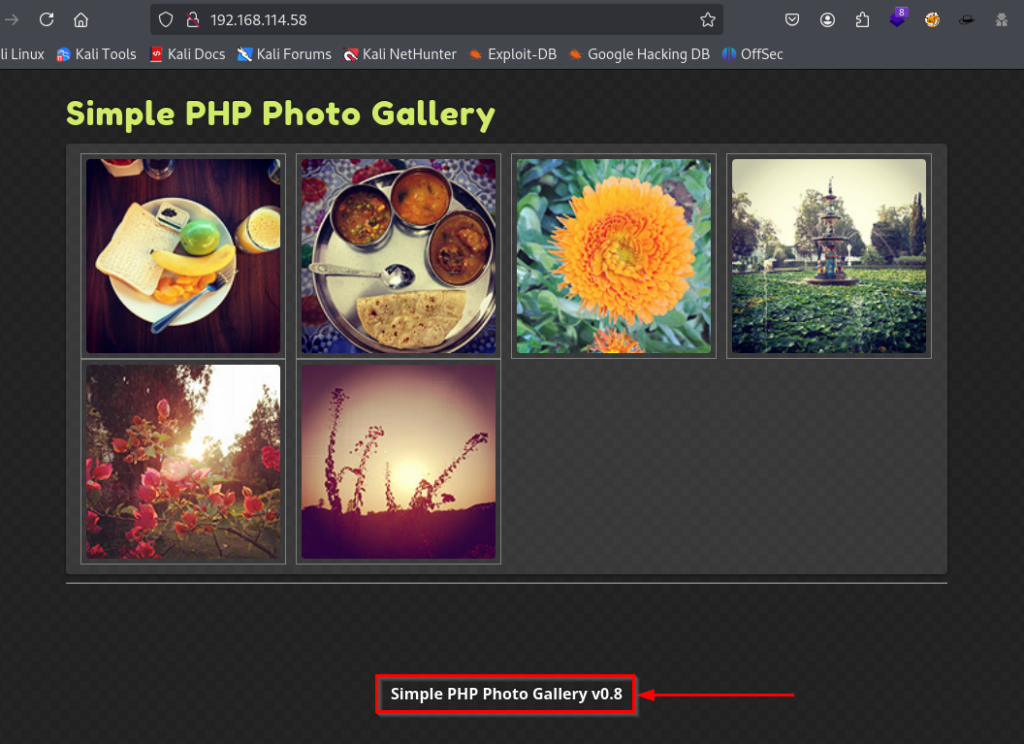Open the orange FoxyProxy-style extension icon
This screenshot has width=1024, height=744.
[x=932, y=20]
